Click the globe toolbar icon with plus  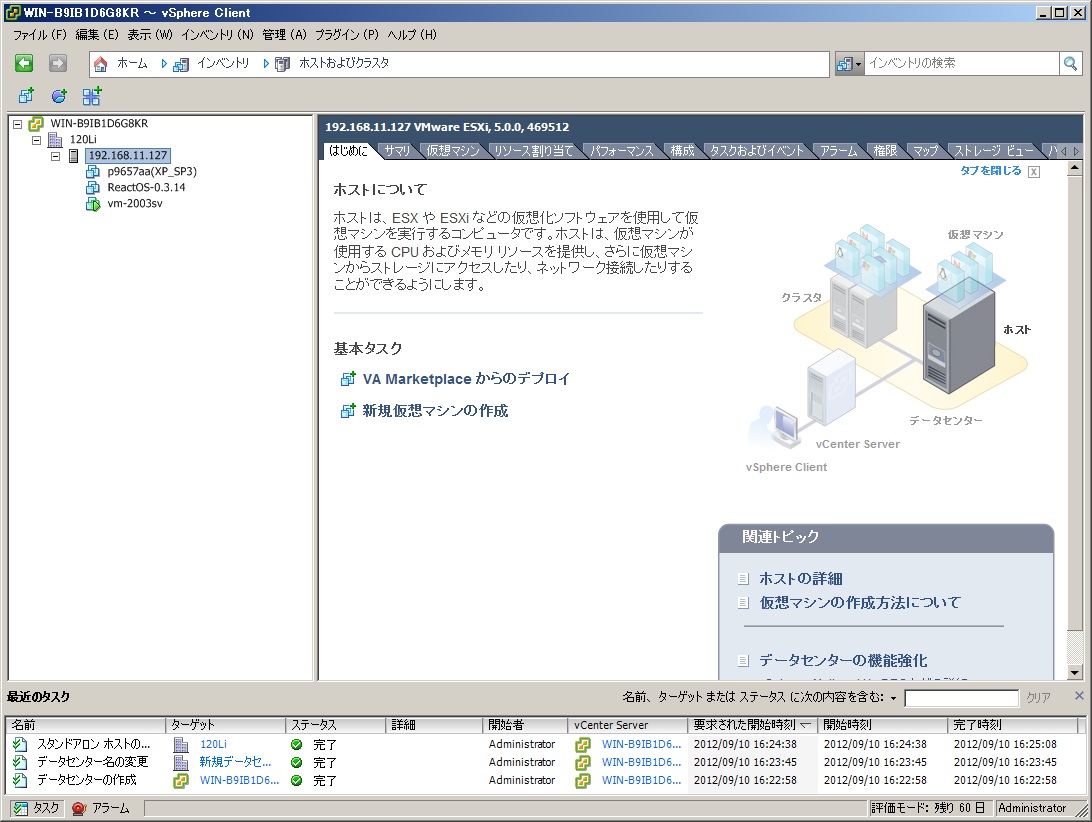pyautogui.click(x=59, y=95)
